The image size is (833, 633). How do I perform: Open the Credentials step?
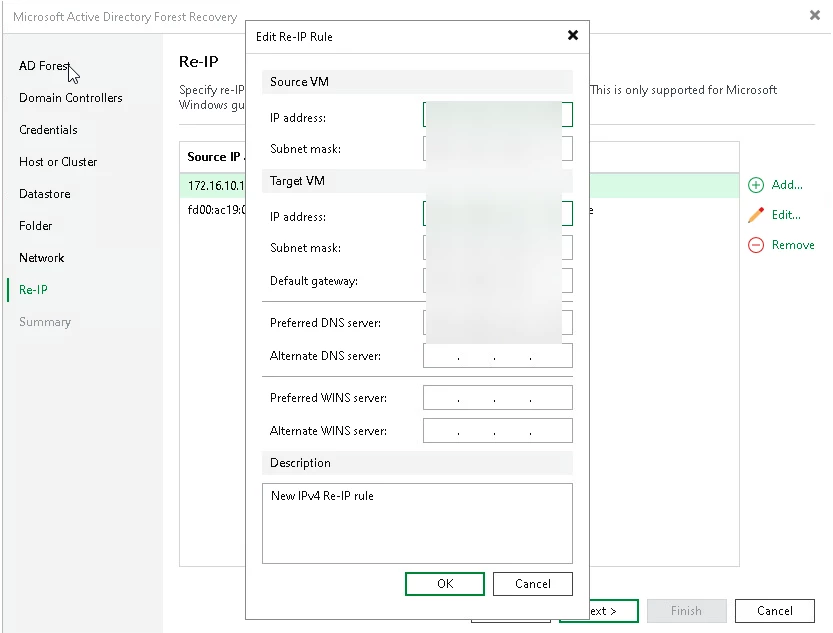(x=48, y=130)
